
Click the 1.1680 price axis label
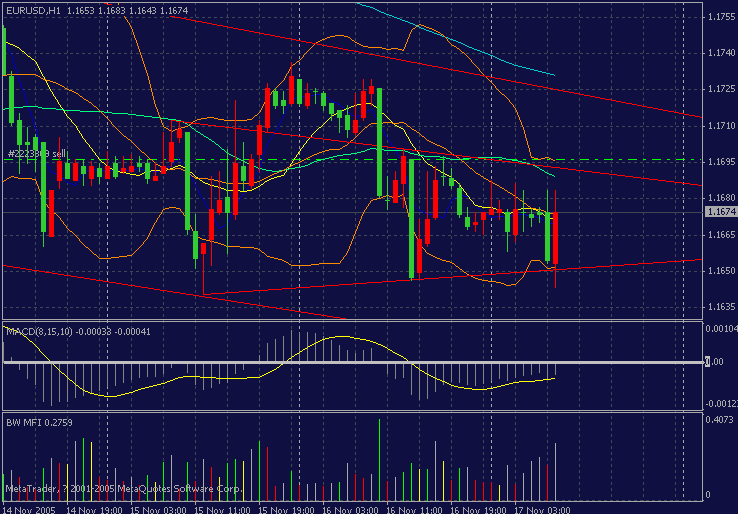pos(722,198)
